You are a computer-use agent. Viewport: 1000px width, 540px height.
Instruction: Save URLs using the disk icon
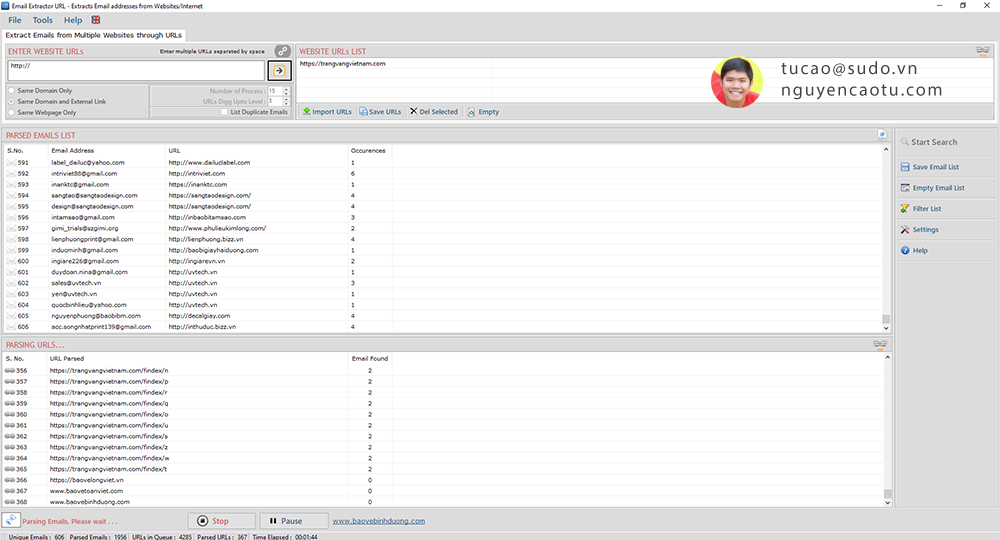(x=380, y=112)
